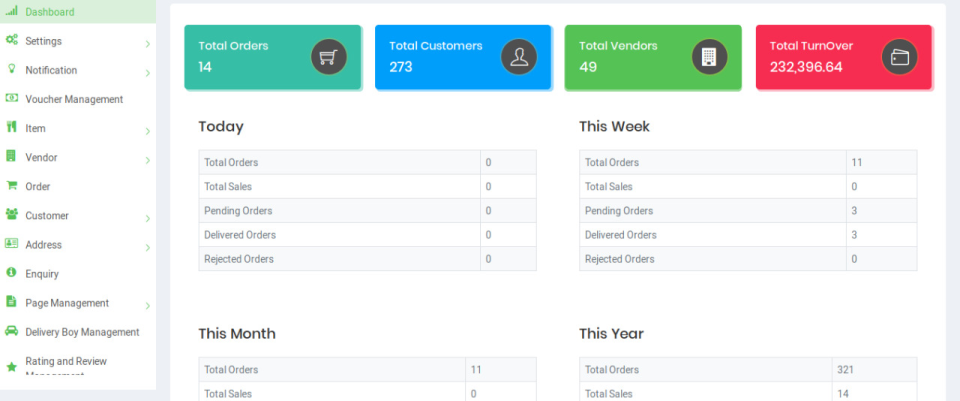Expand the Page Management chevron

tap(148, 306)
